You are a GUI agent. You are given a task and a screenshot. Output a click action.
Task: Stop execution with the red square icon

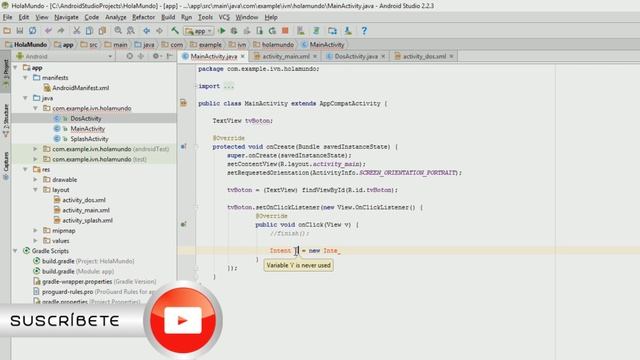click(x=285, y=31)
